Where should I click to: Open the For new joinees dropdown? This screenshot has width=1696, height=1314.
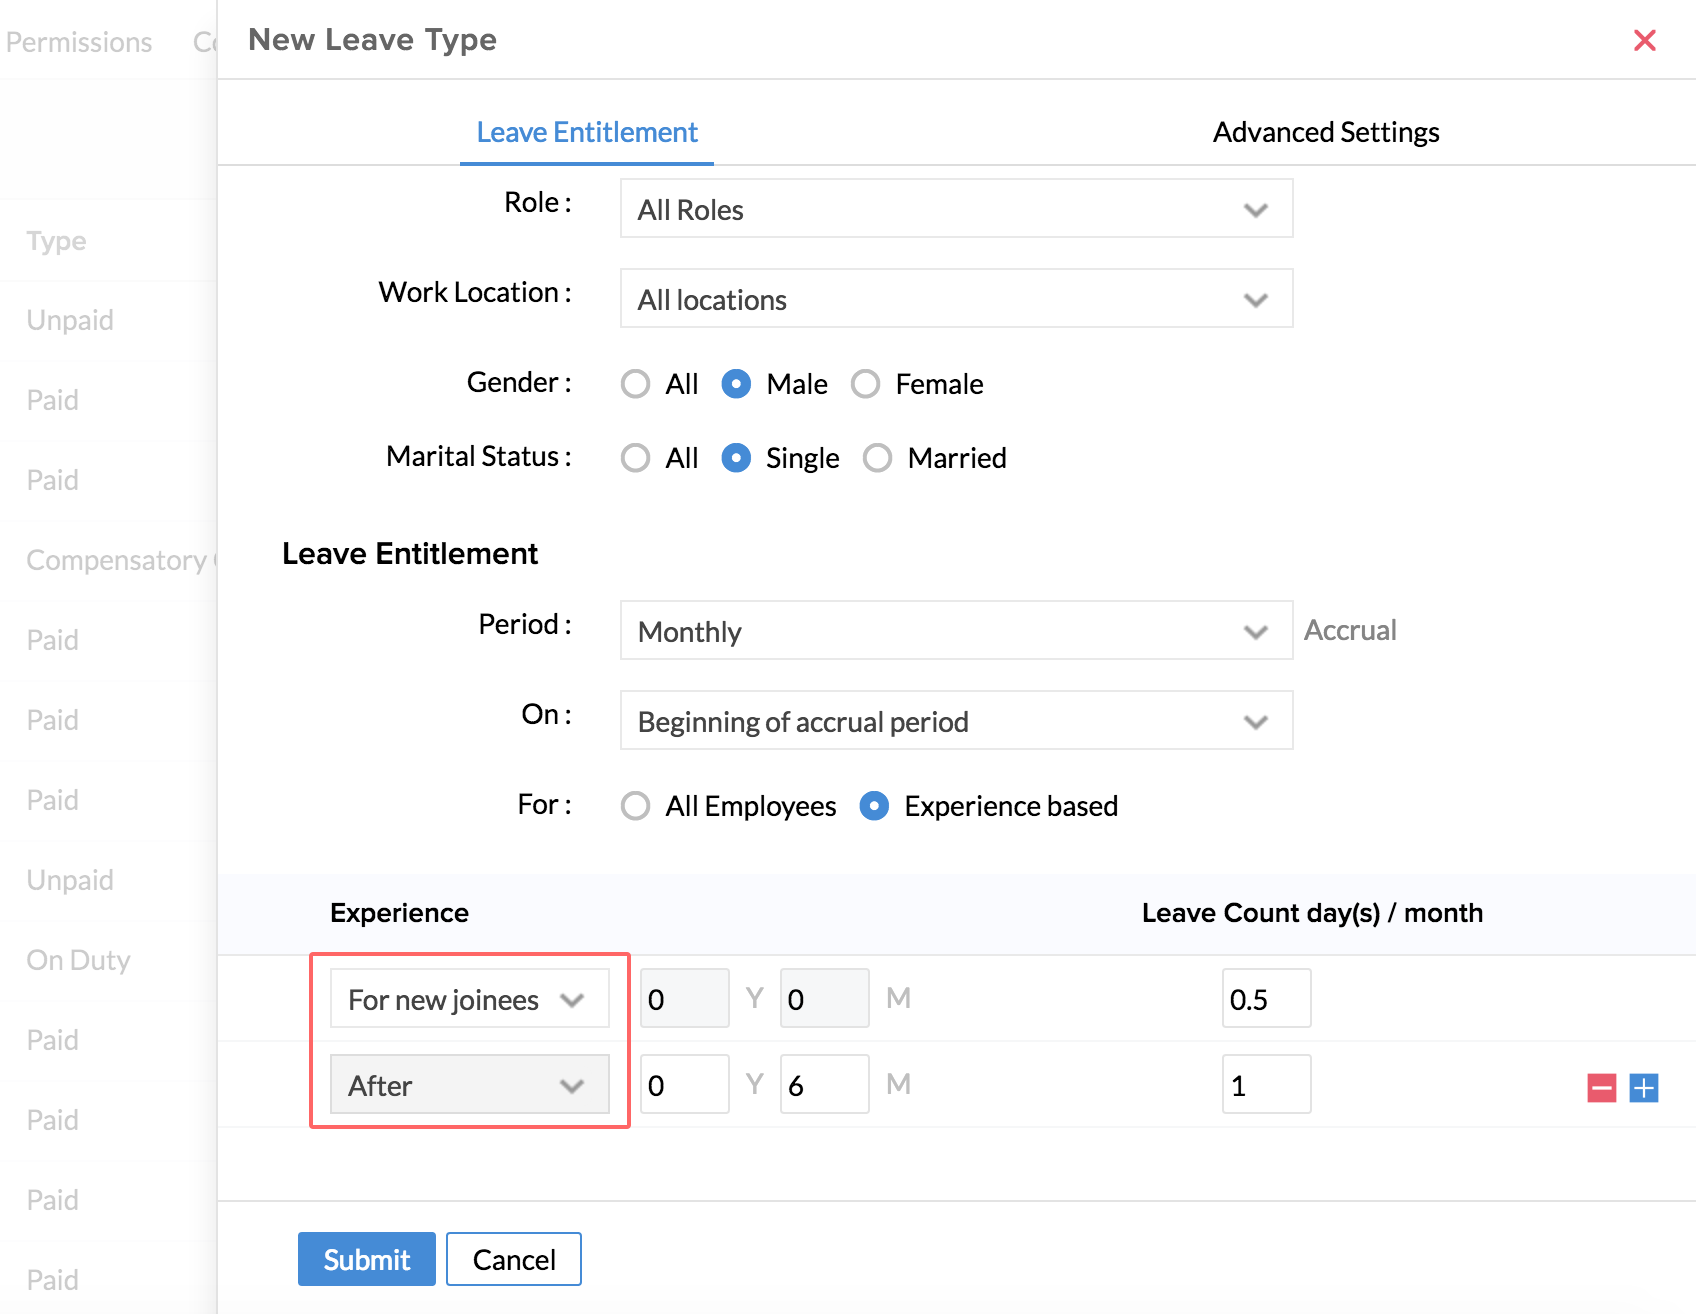(469, 999)
